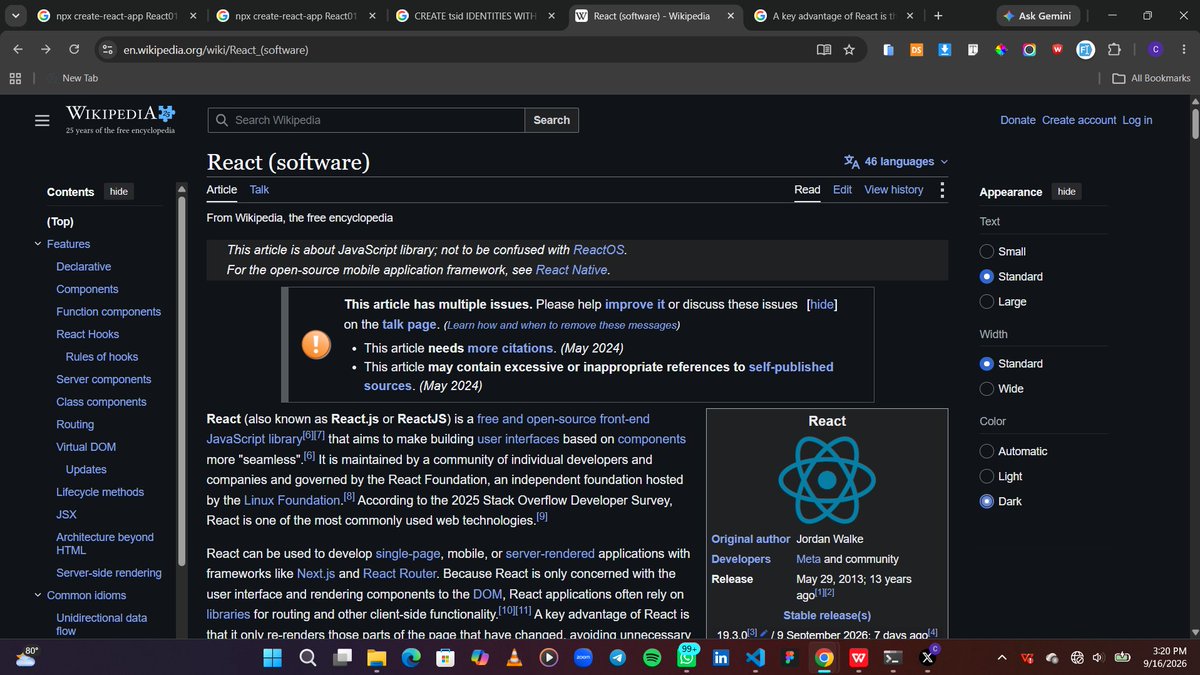Viewport: 1200px width, 675px height.
Task: Select the Standard text size option
Action: pyautogui.click(x=987, y=277)
